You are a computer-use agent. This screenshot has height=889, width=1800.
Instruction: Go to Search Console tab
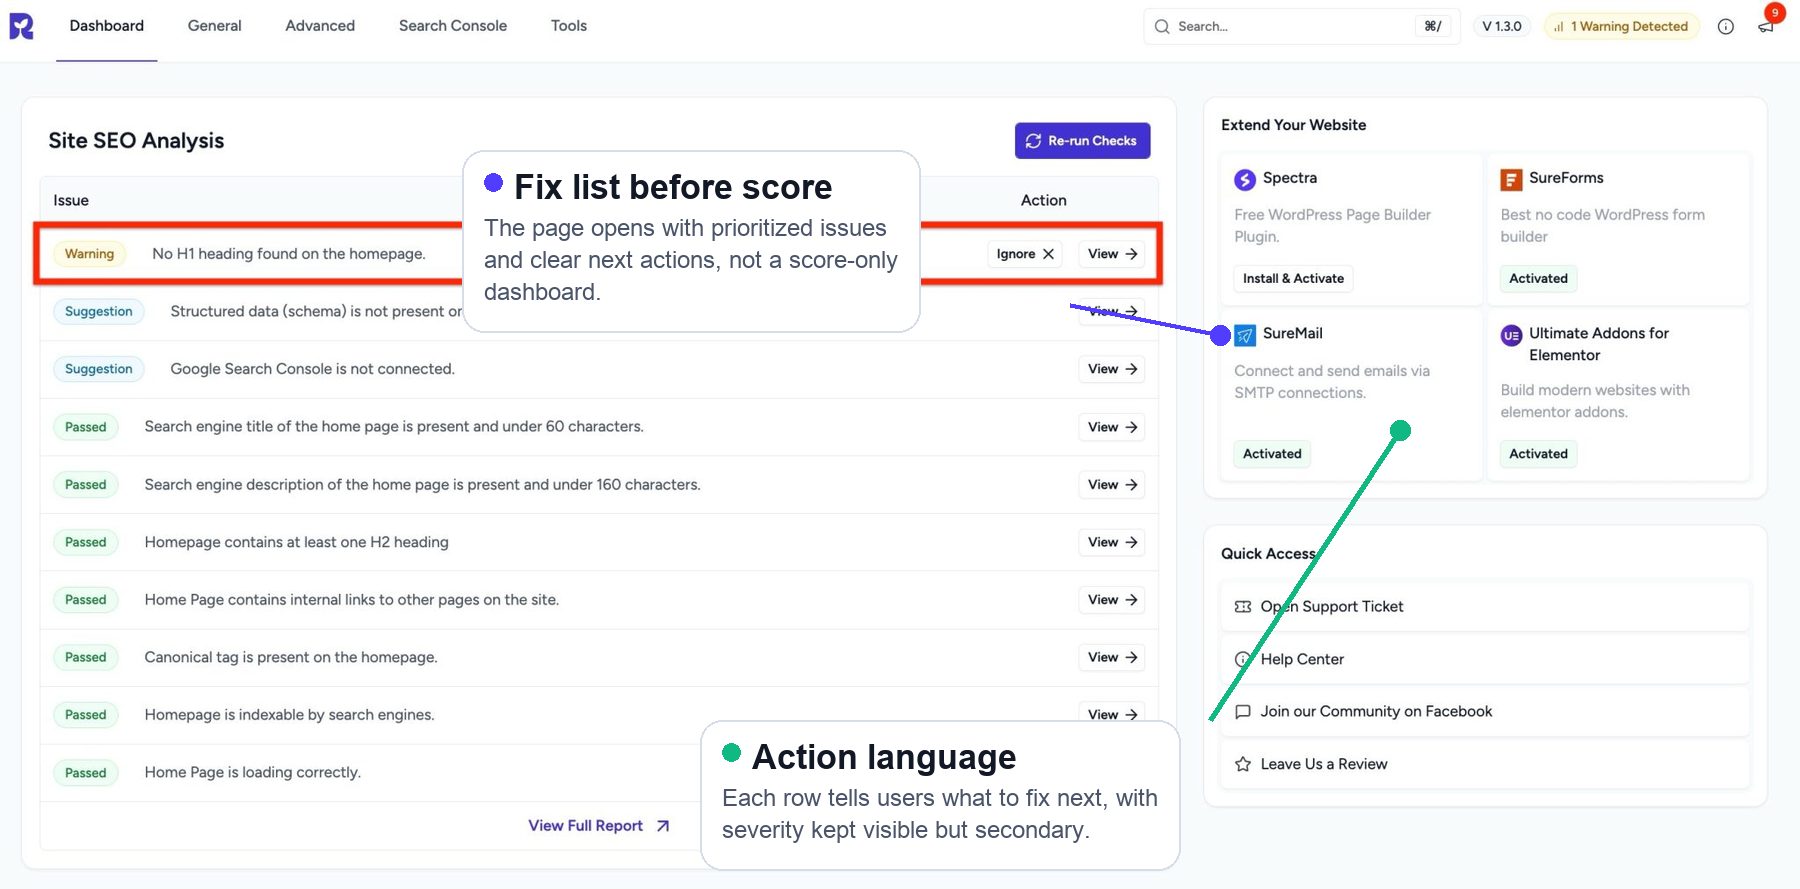pyautogui.click(x=453, y=26)
